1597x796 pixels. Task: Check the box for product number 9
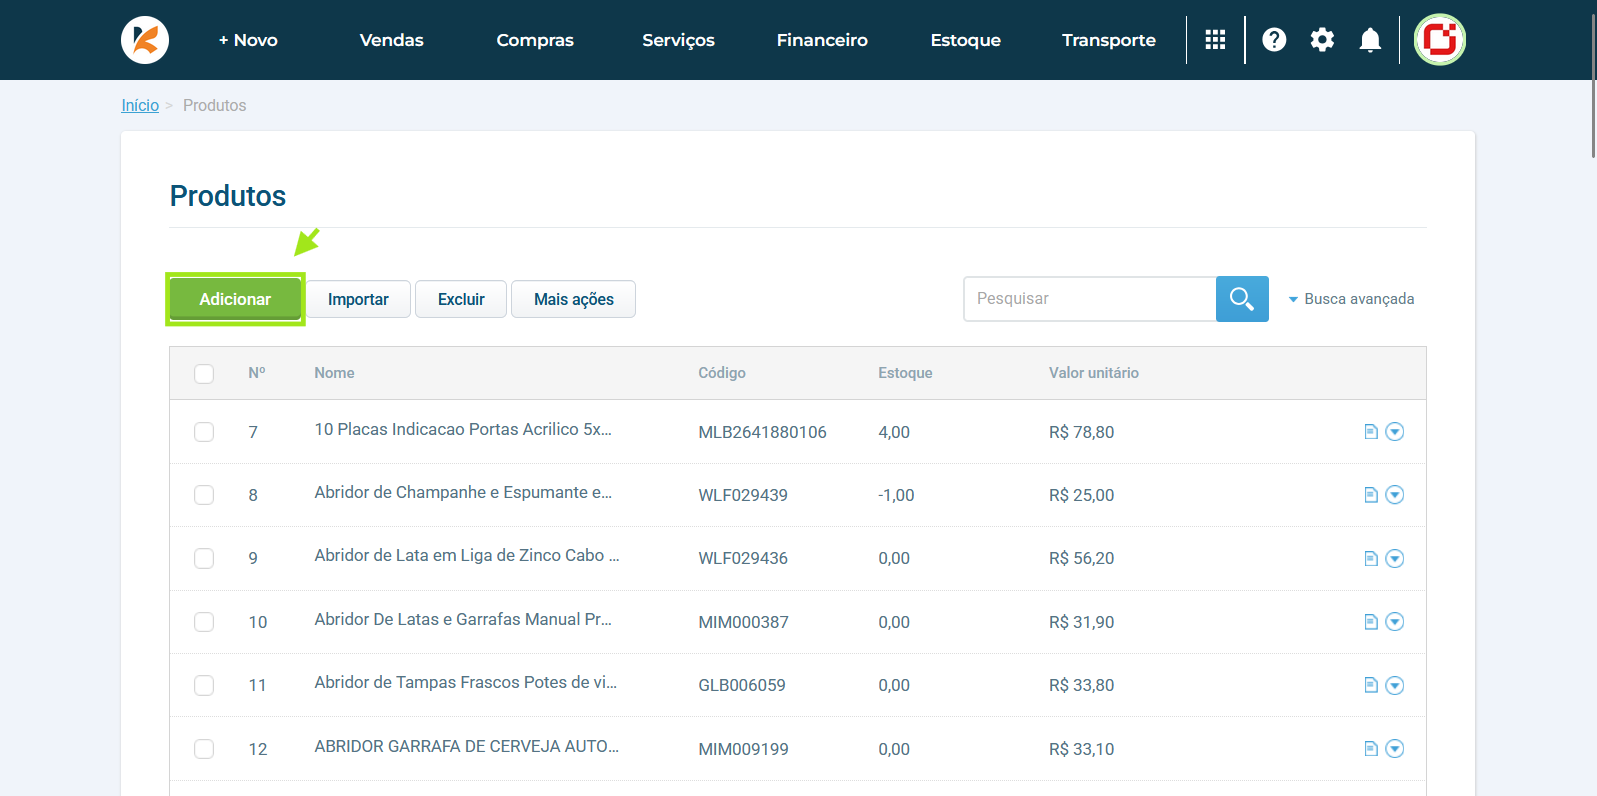click(x=204, y=558)
